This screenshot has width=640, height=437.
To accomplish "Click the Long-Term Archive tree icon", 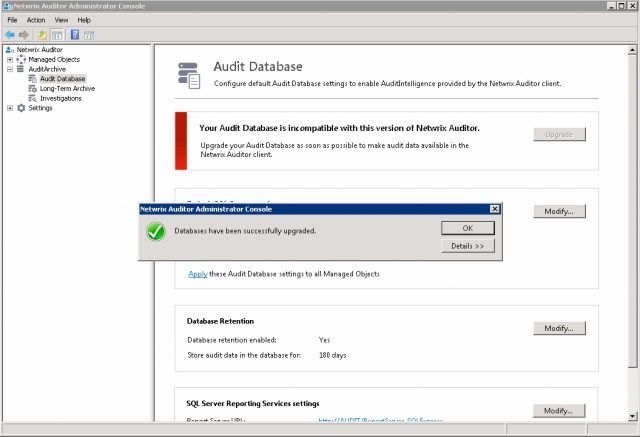I will (x=32, y=89).
